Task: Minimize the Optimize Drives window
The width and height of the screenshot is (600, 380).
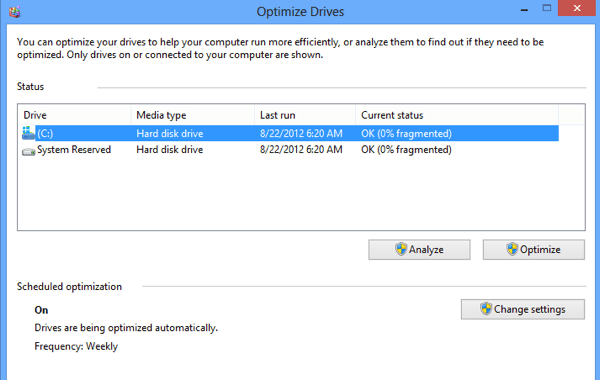Action: pos(524,9)
